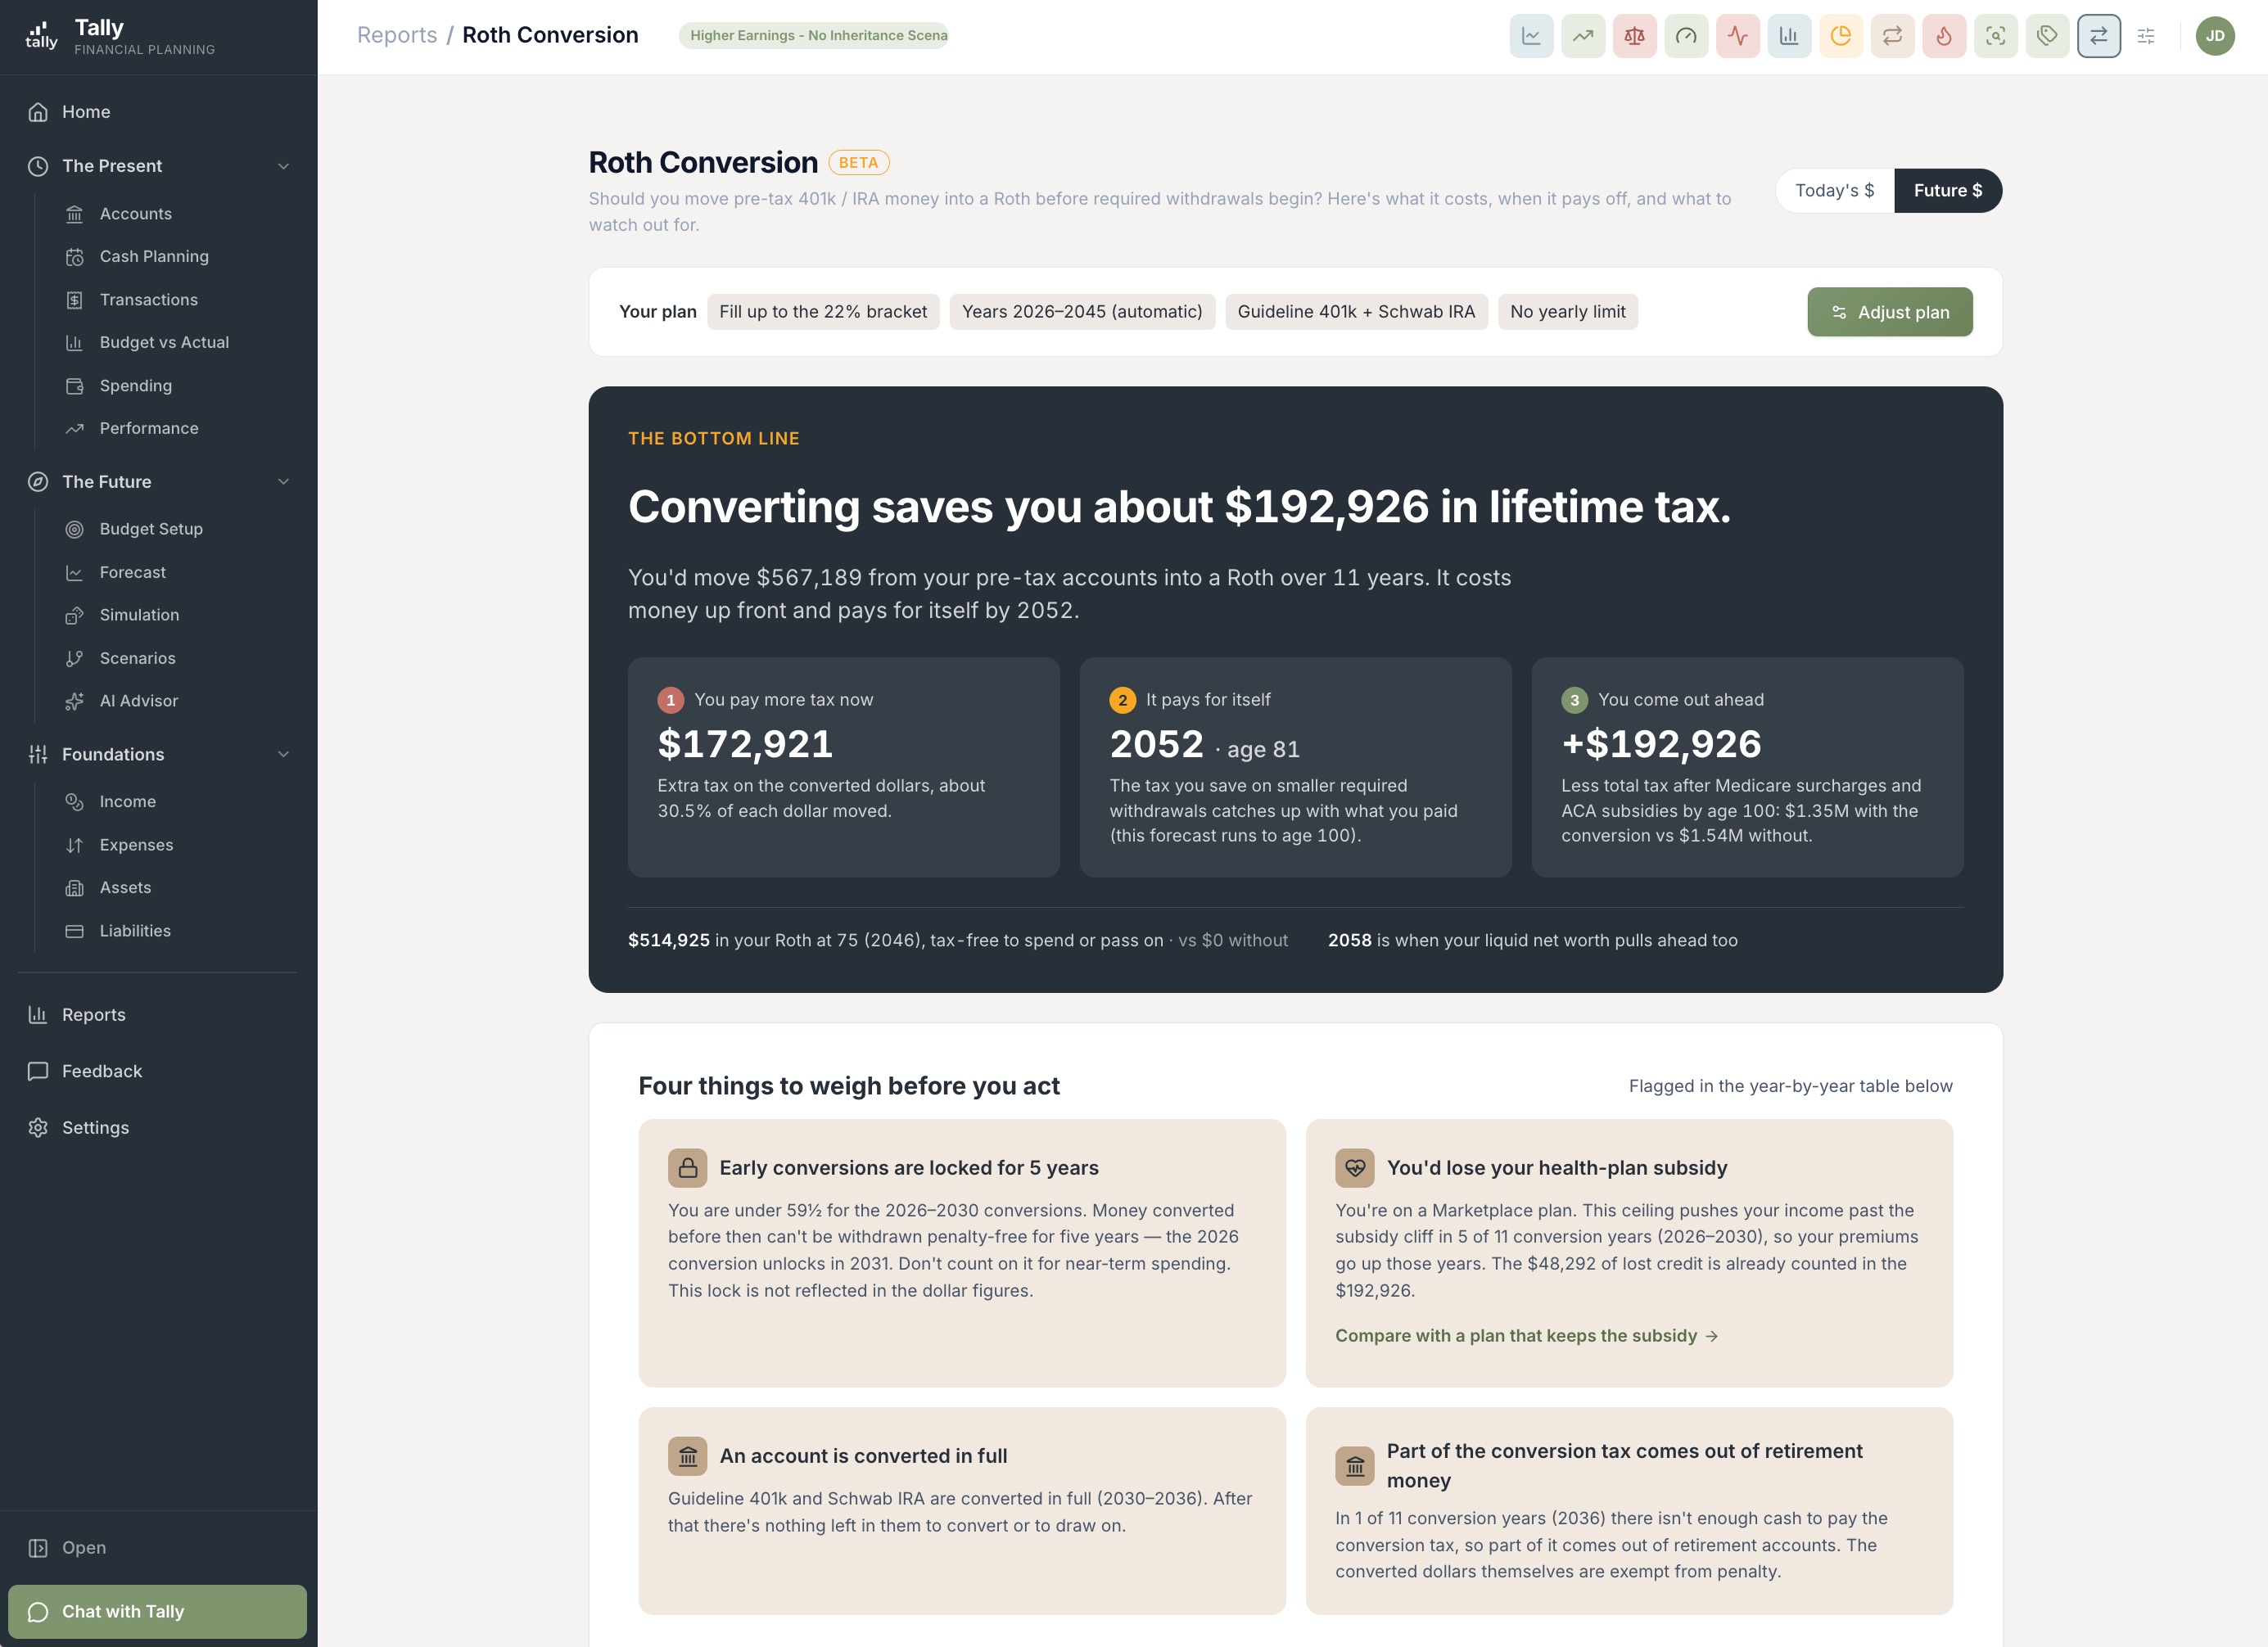
Task: Open Reports in the sidebar
Action: (x=158, y=1015)
